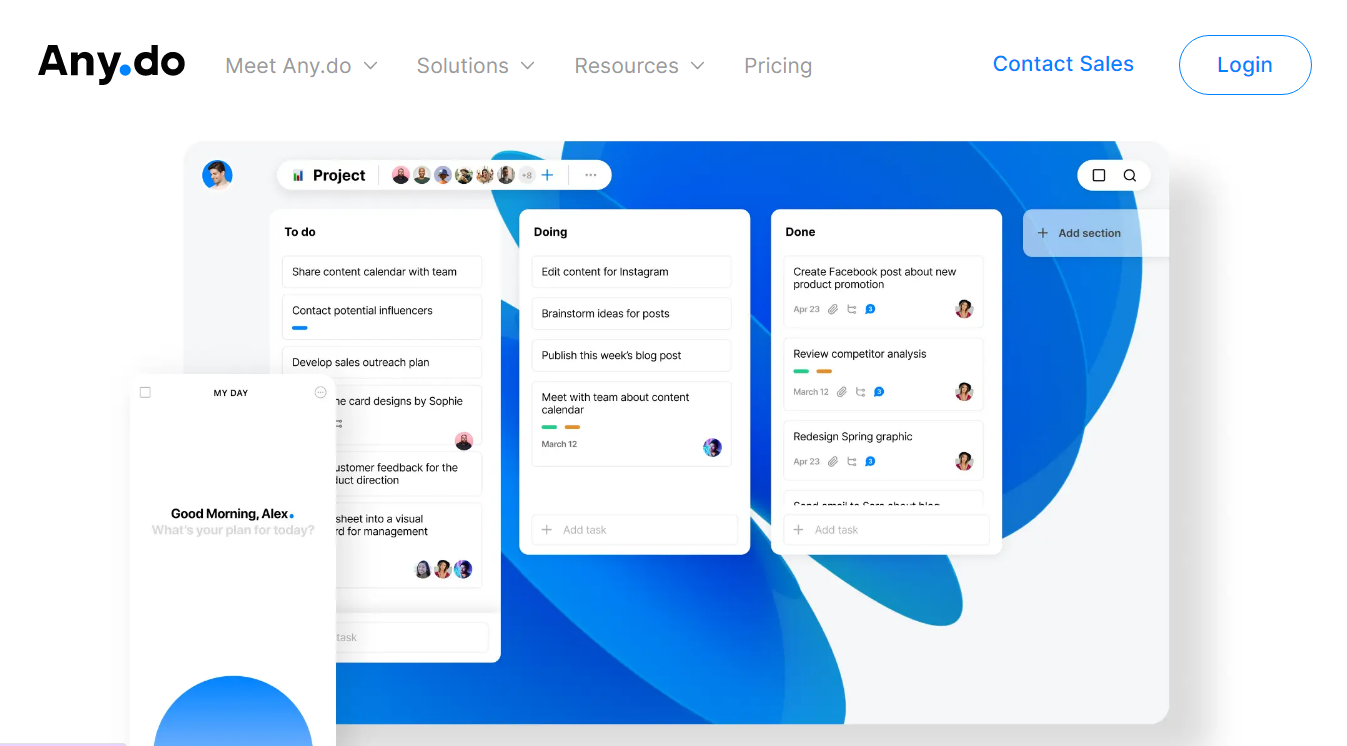Image resolution: width=1347 pixels, height=746 pixels.
Task: Click the avatar on Review competitor analysis card
Action: coord(964,391)
